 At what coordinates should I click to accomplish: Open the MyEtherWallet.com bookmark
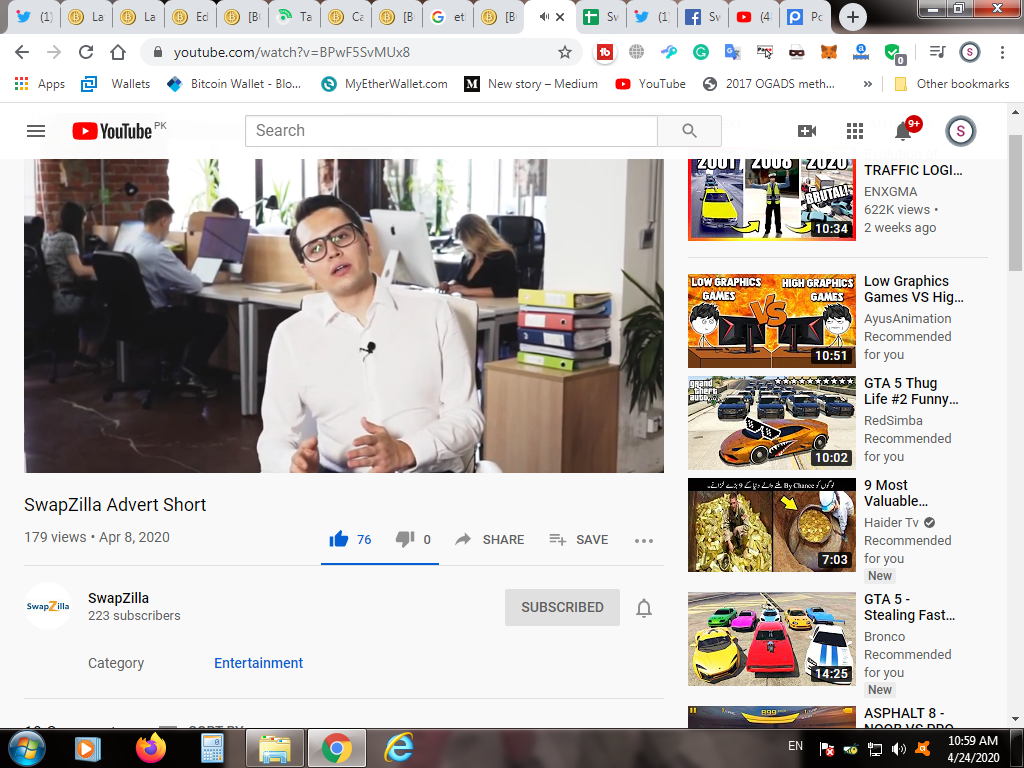pyautogui.click(x=385, y=84)
